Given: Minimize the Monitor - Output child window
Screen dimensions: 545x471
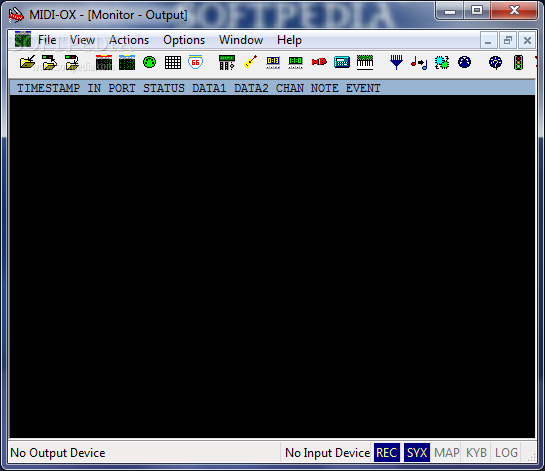Looking at the screenshot, I should [488, 40].
